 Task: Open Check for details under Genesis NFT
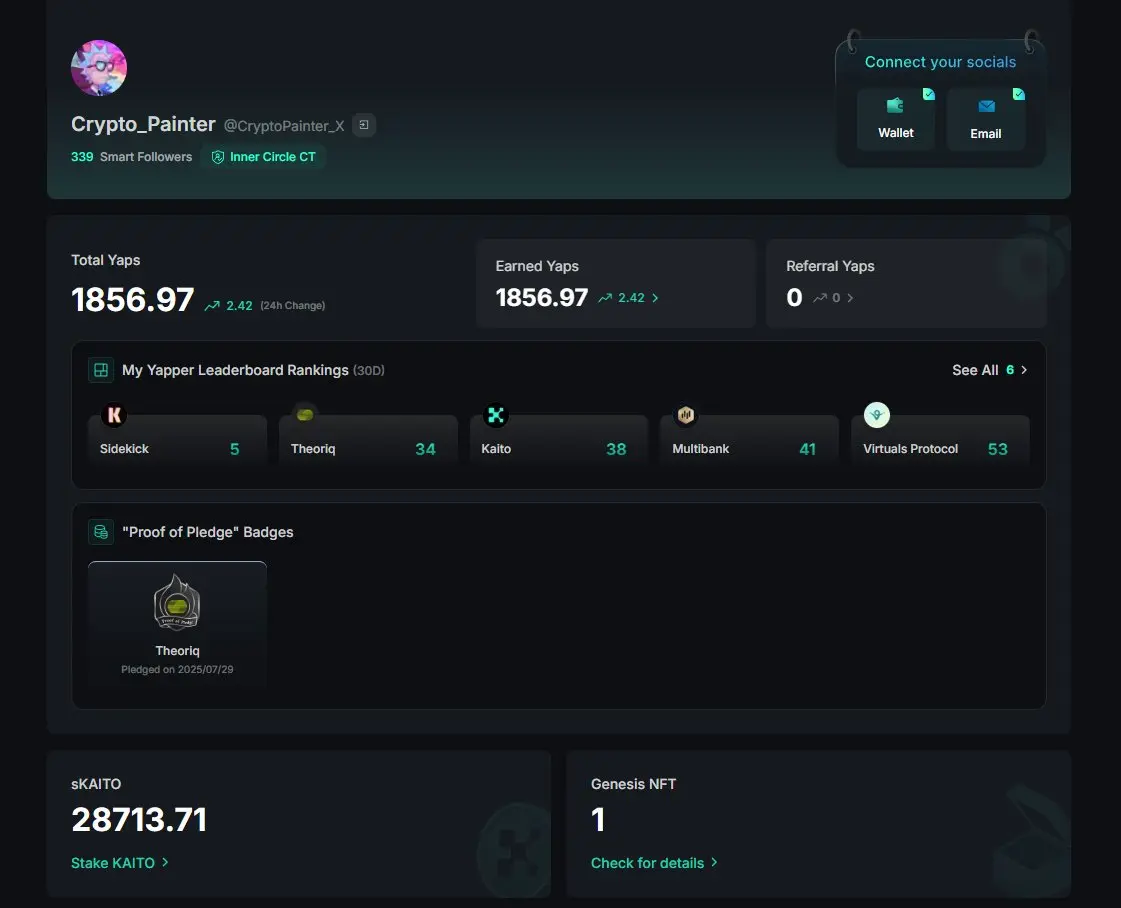654,863
